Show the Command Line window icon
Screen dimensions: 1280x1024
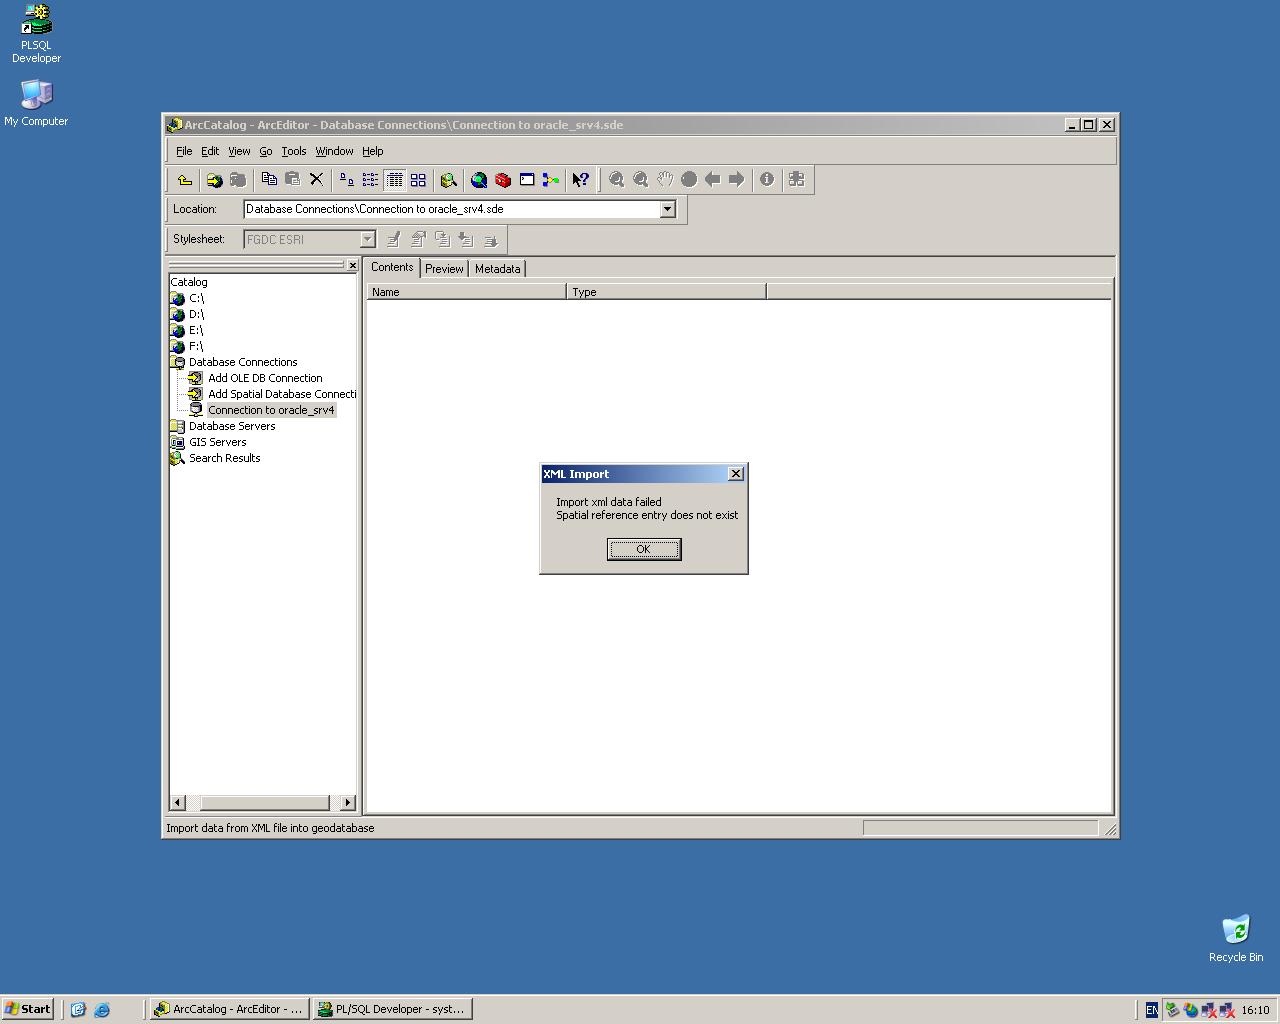click(527, 180)
